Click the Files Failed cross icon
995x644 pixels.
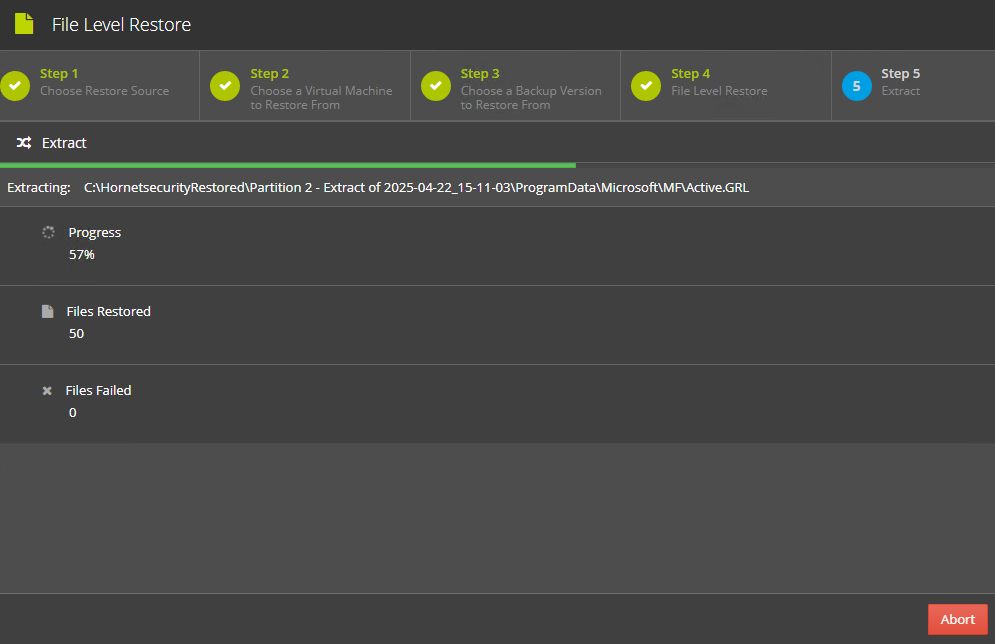47,391
